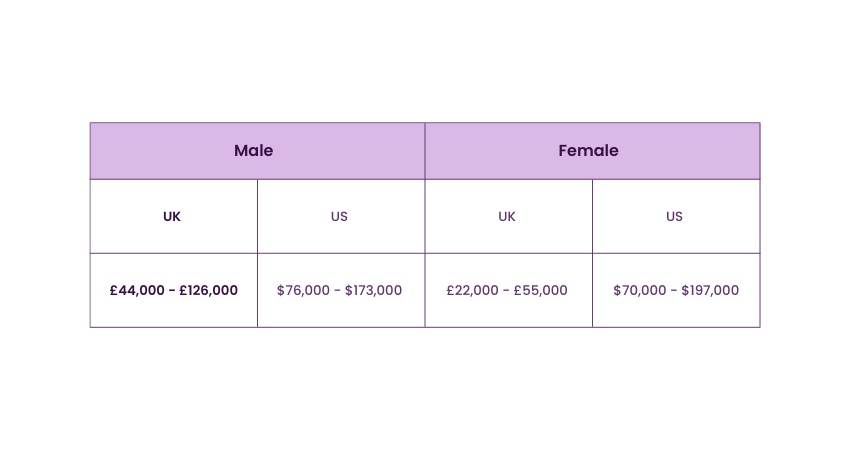Click the £126,000 figure
Viewport: 850px width, 450px height.
tap(209, 291)
